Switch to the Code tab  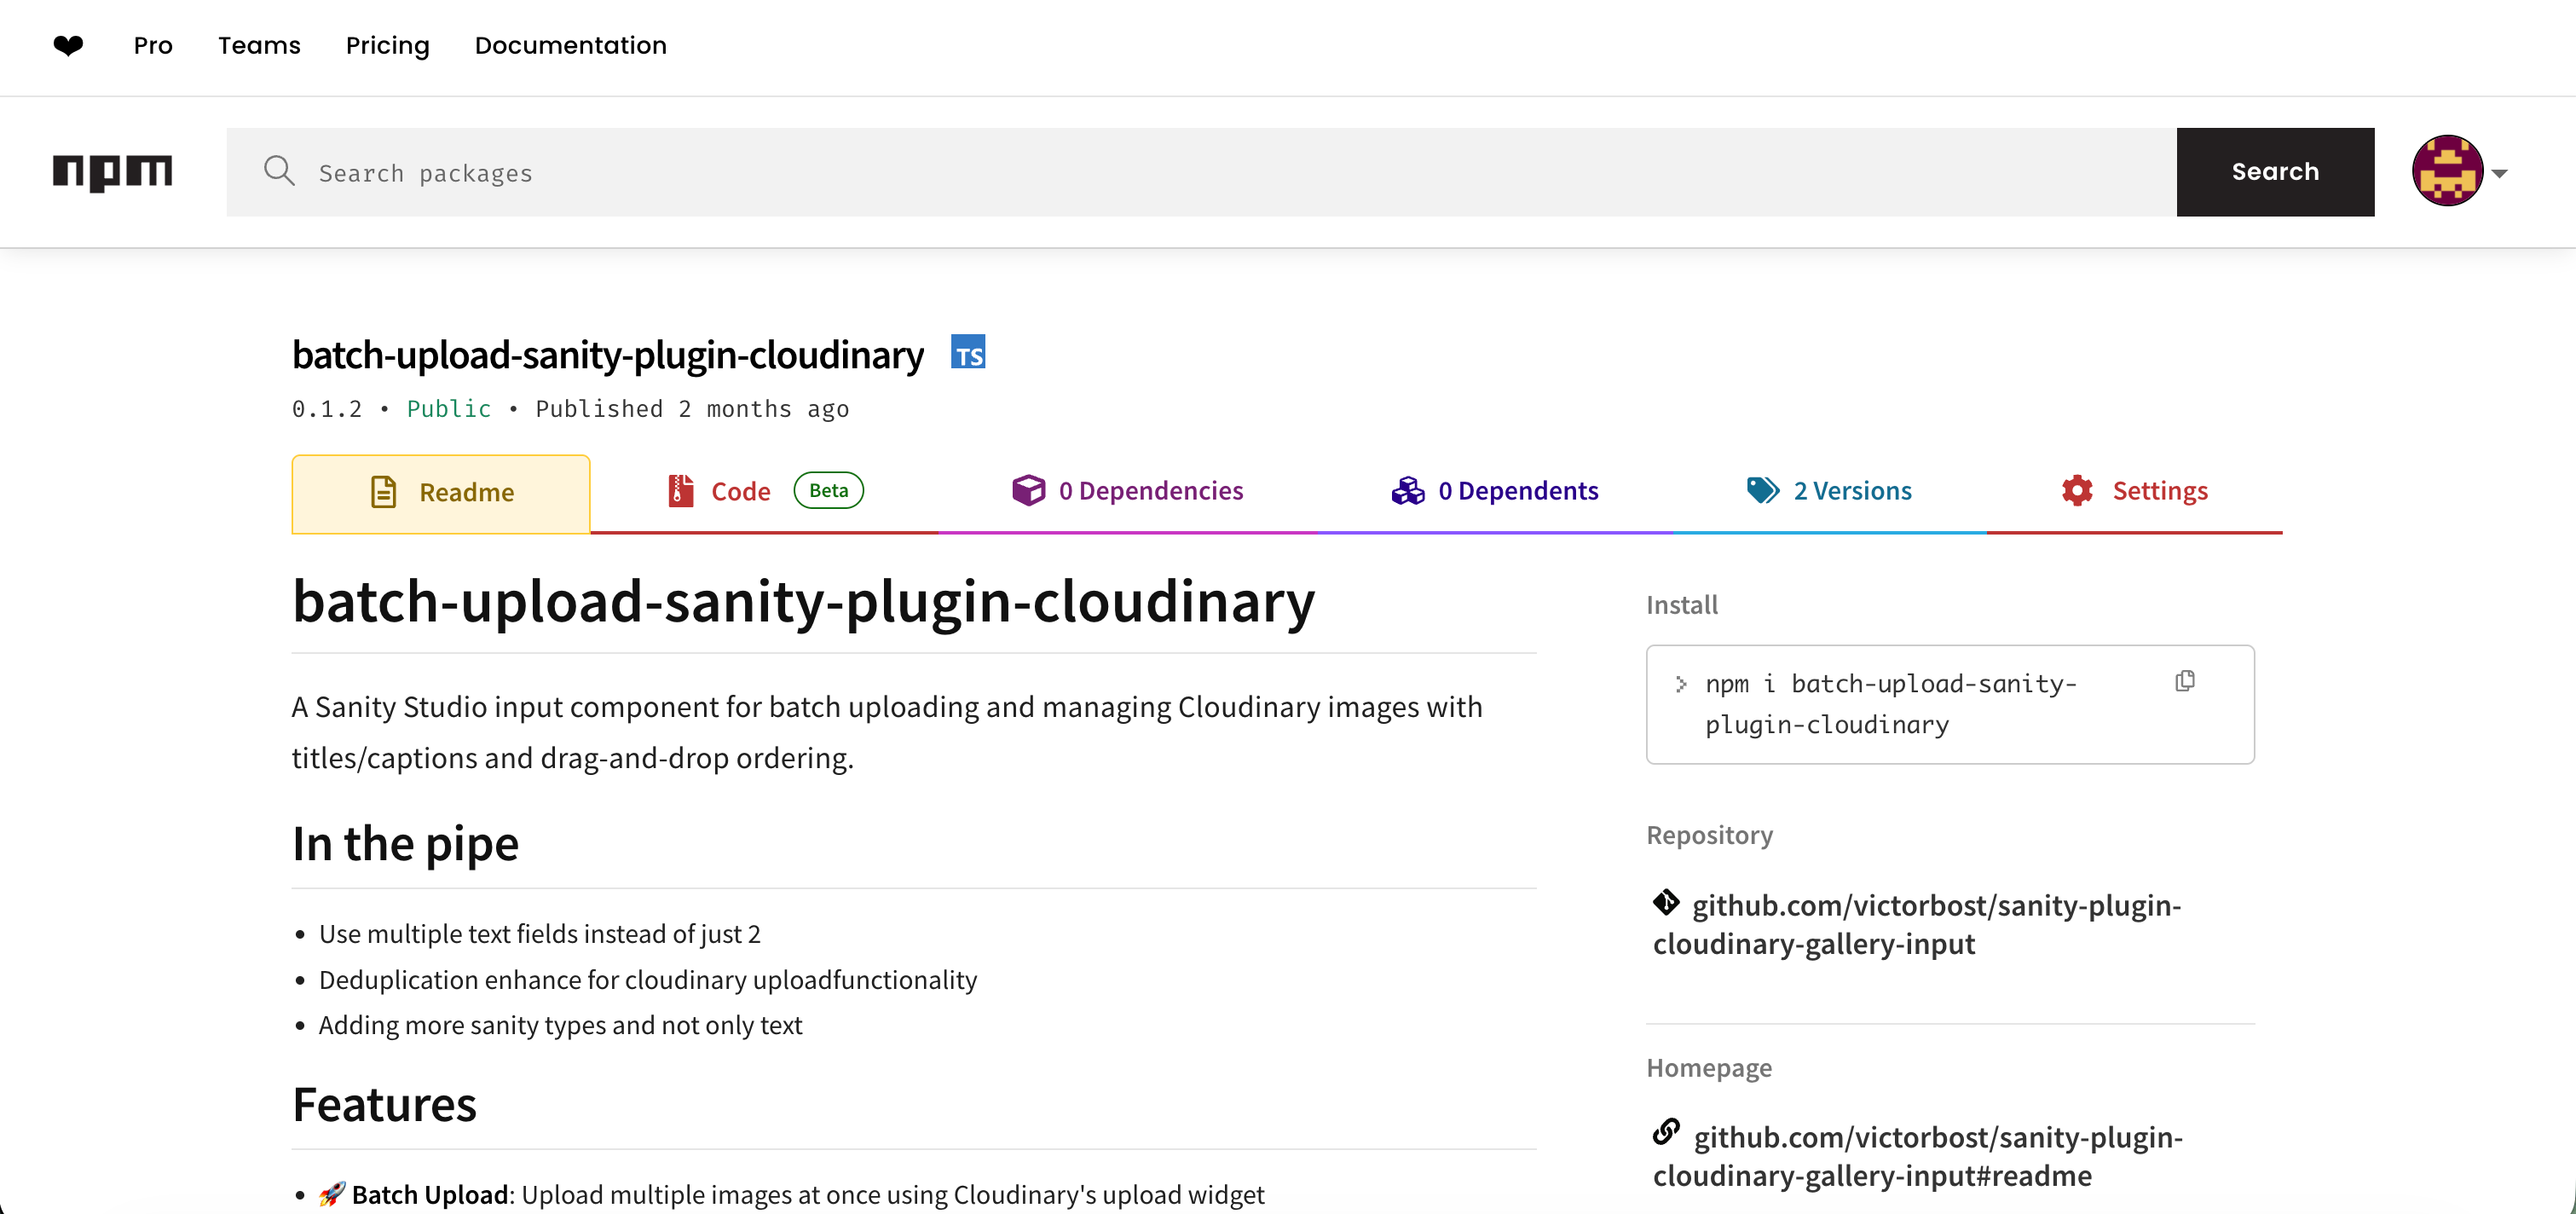click(765, 491)
